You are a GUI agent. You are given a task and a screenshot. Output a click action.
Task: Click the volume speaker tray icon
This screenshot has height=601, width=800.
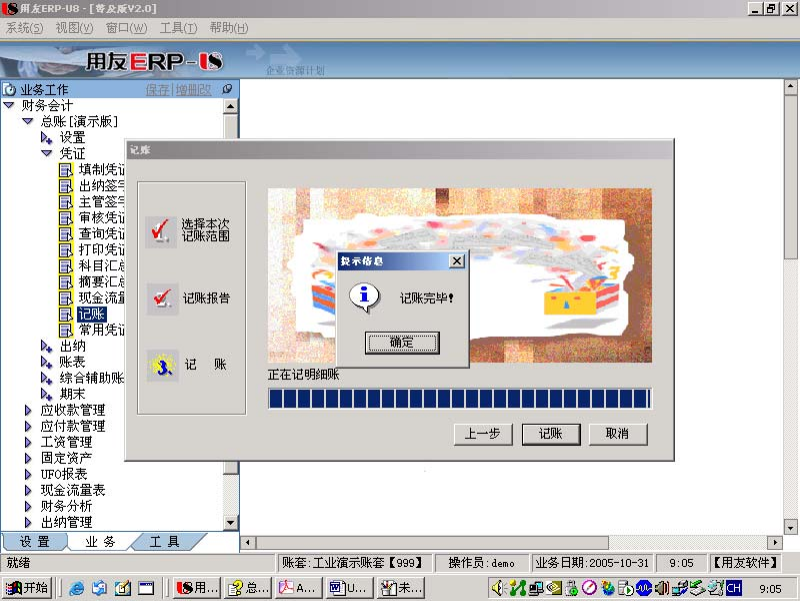(497, 588)
